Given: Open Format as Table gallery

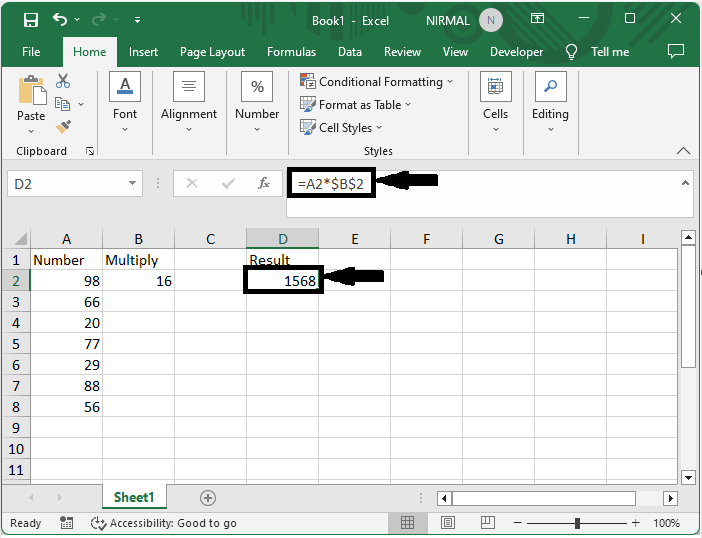Looking at the screenshot, I should coord(355,105).
